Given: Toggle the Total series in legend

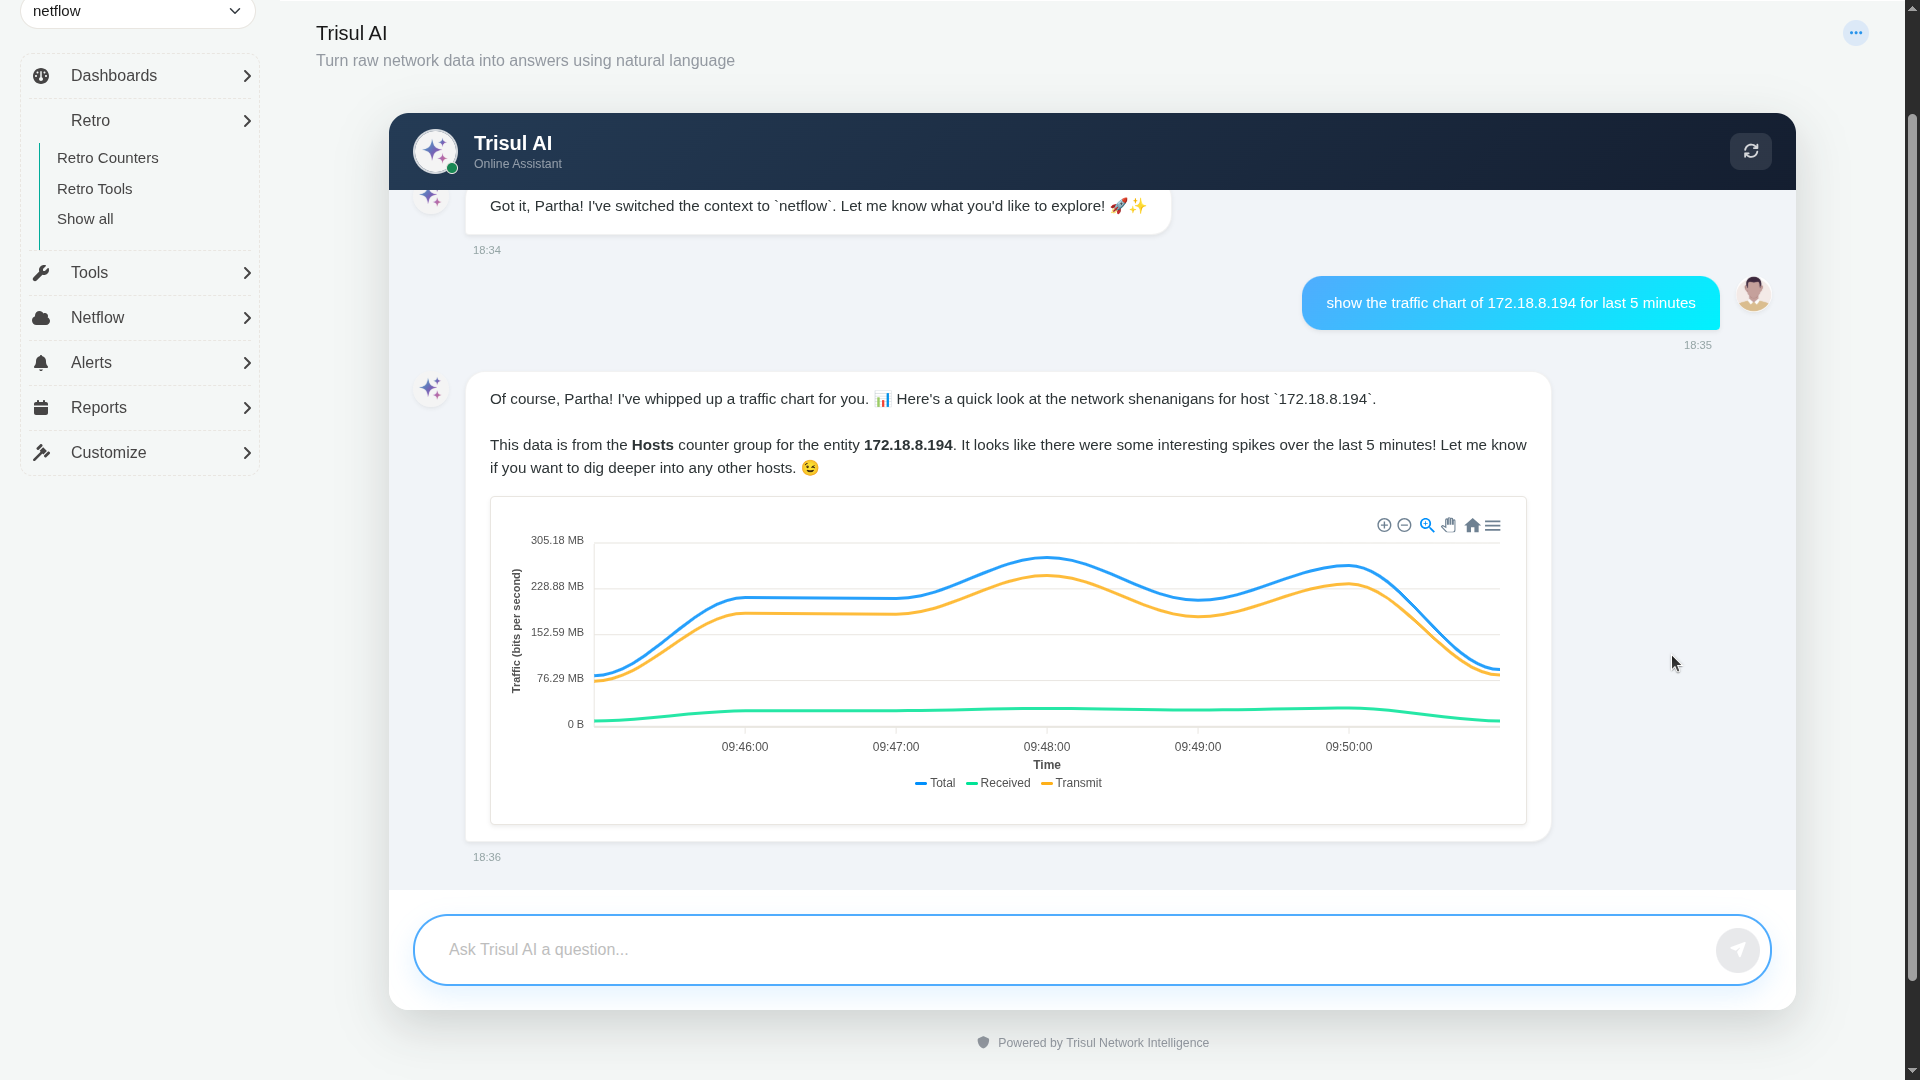Looking at the screenshot, I should coord(935,783).
